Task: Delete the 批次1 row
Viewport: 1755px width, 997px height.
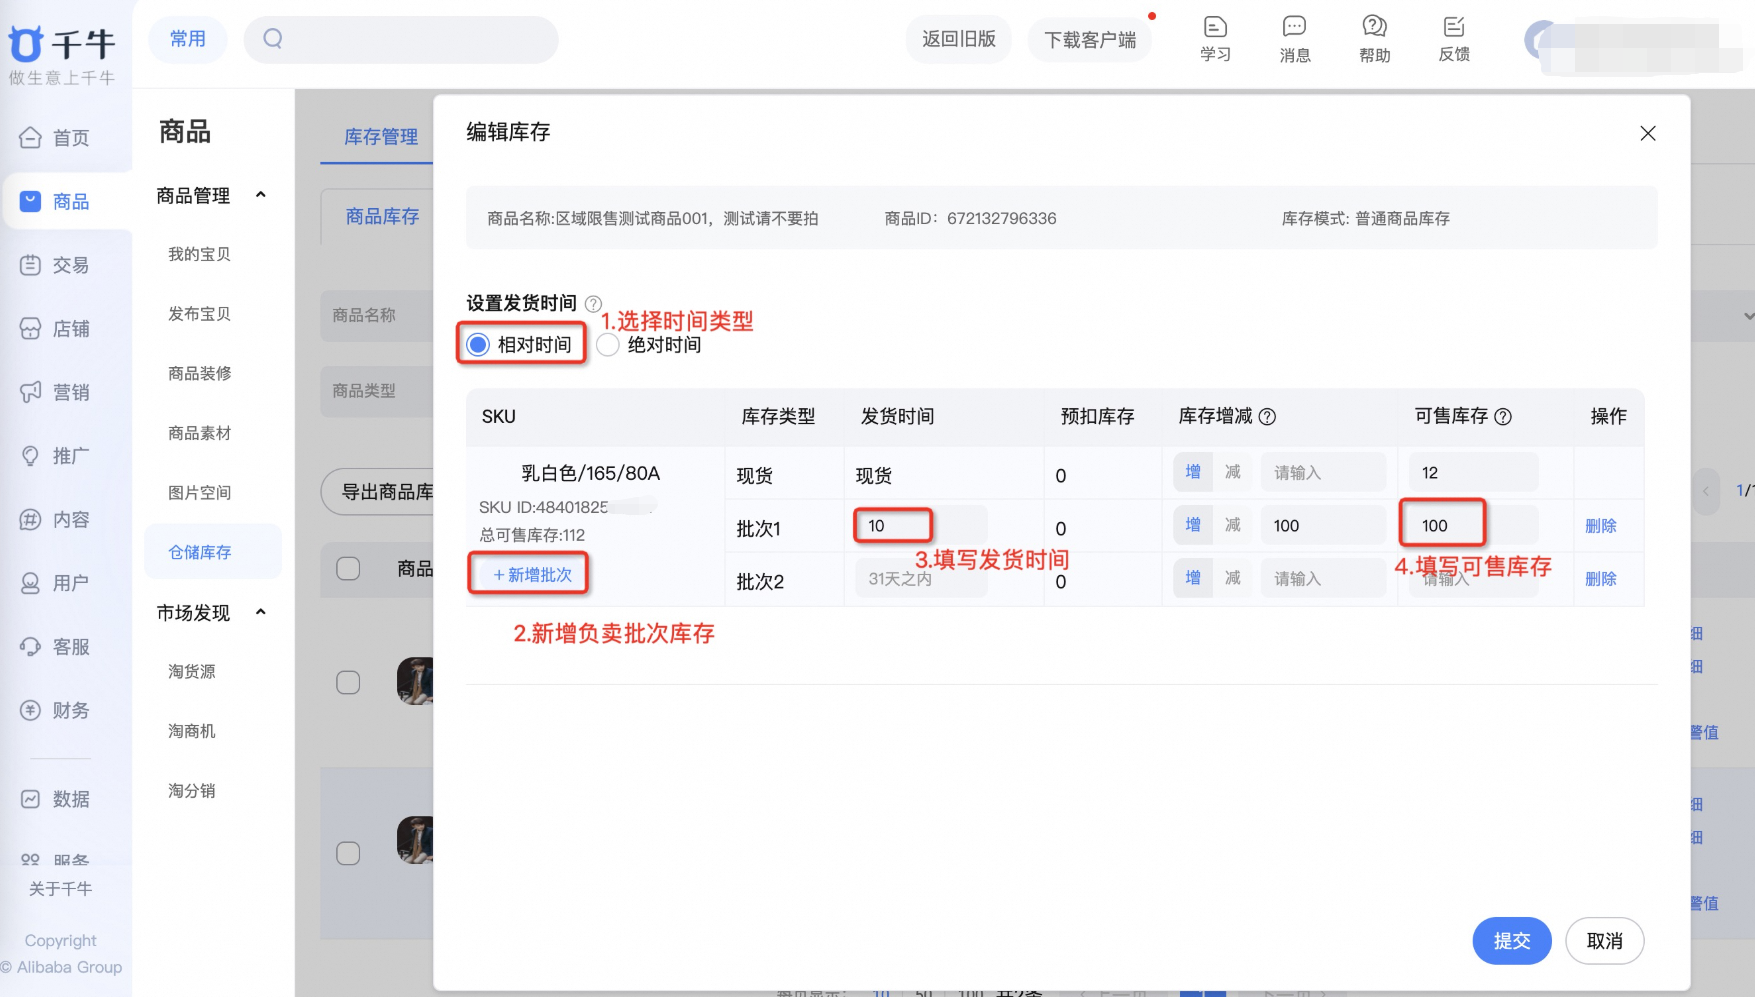Action: pyautogui.click(x=1601, y=526)
